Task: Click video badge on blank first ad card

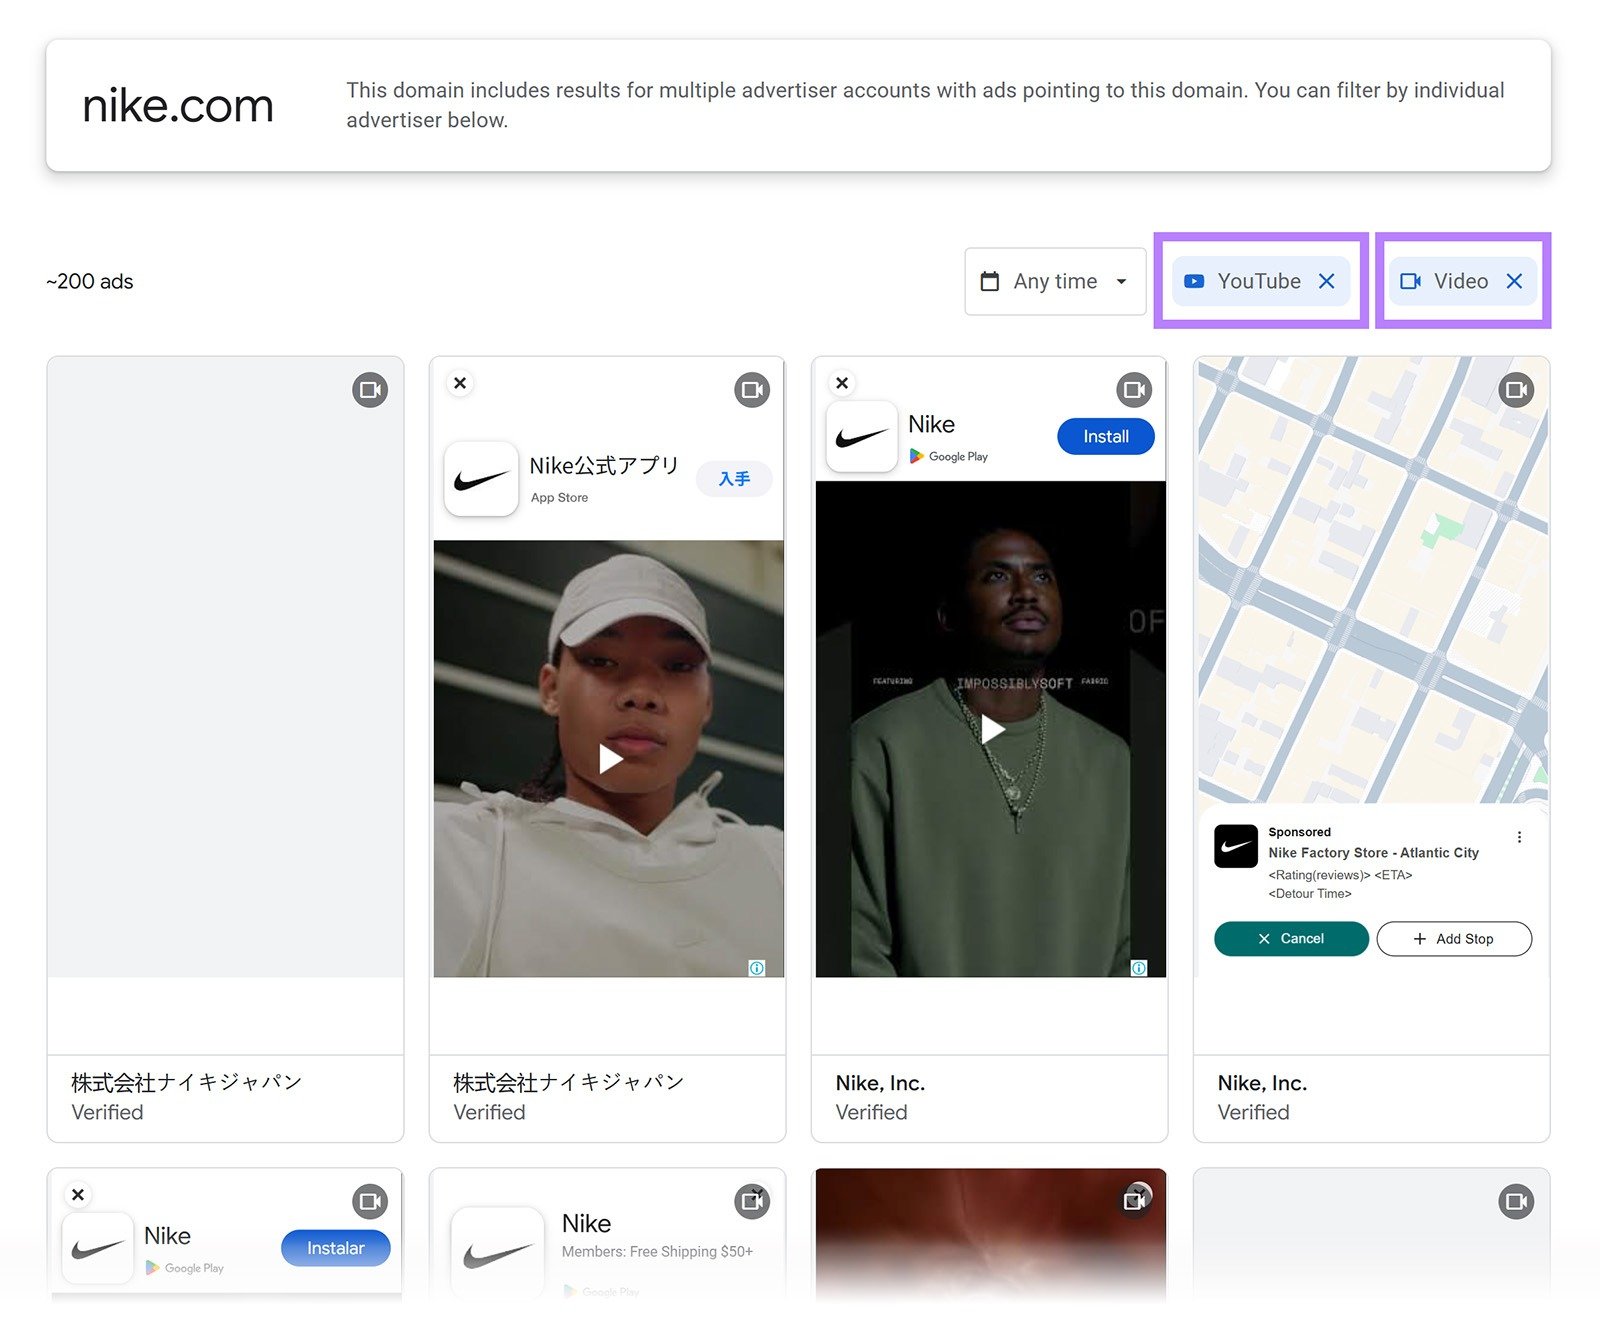Action: coord(370,390)
